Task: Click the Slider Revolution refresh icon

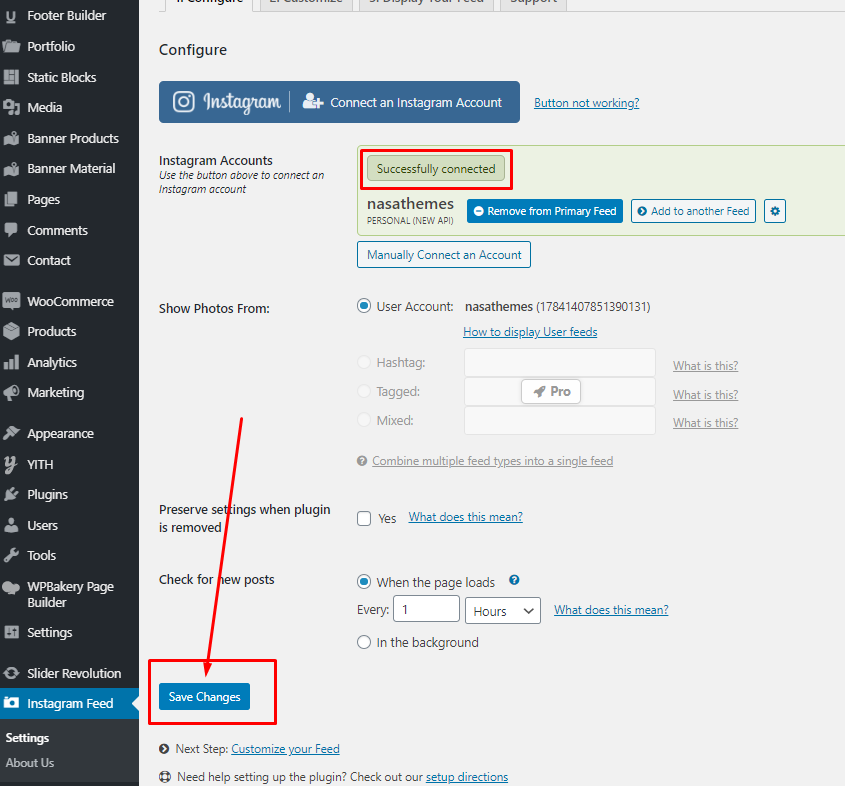Action: [x=11, y=673]
